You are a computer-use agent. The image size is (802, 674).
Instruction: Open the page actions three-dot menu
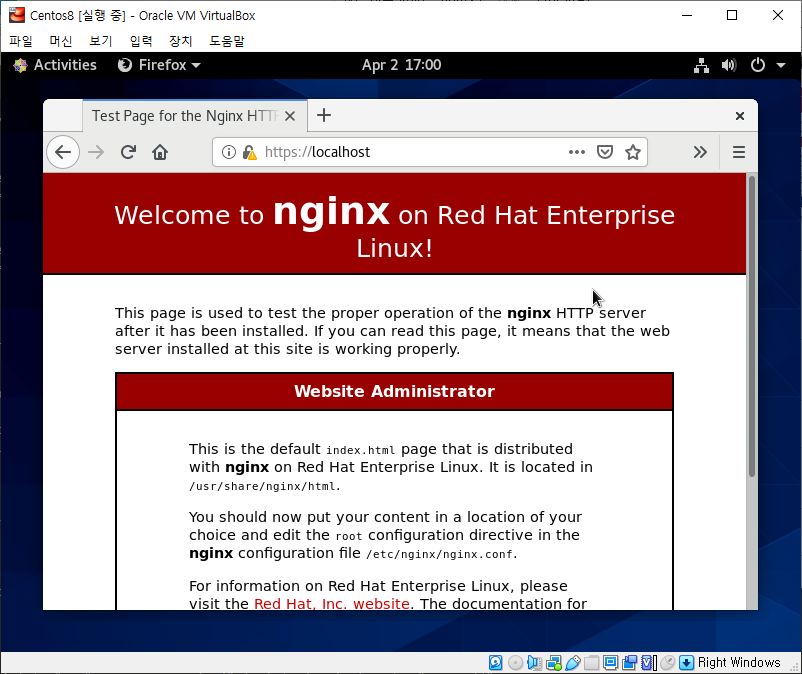click(x=576, y=152)
